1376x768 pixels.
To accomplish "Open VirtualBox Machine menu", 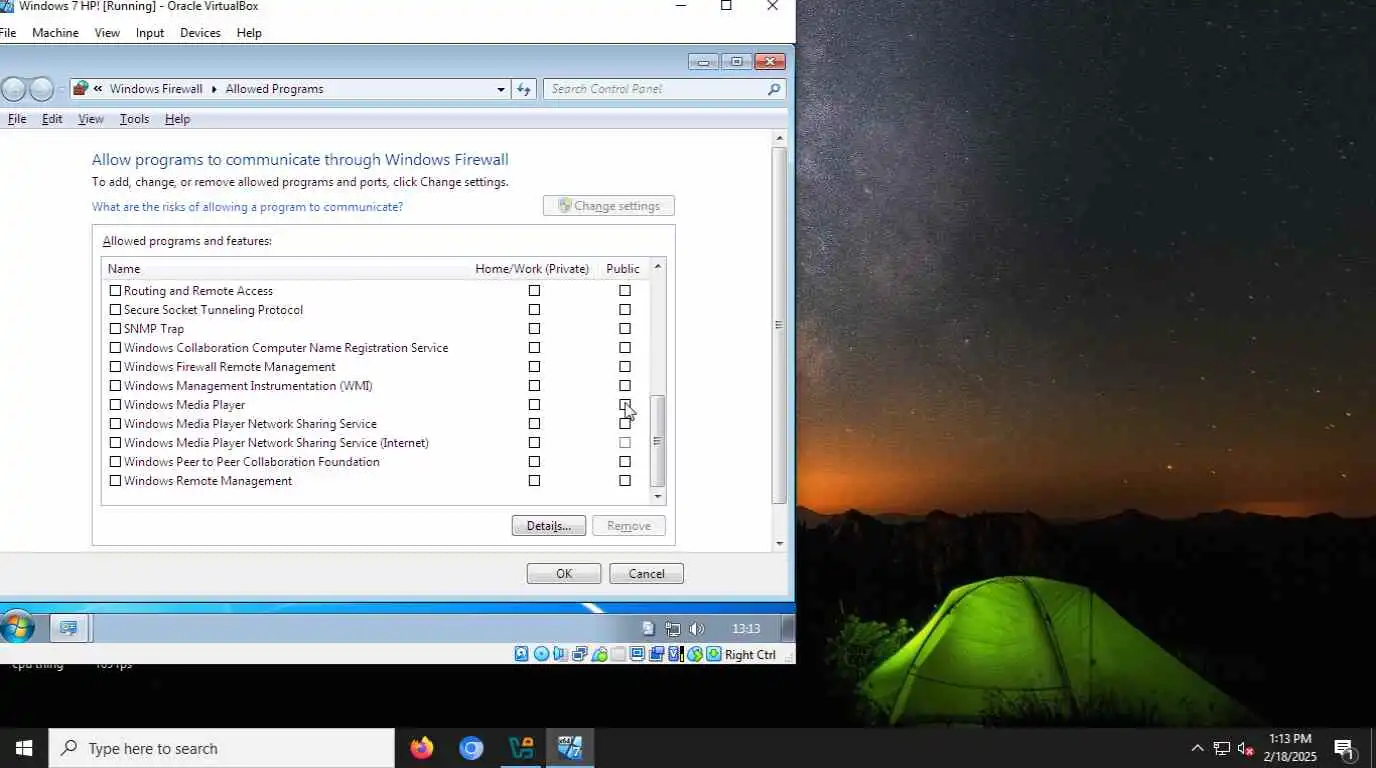I will [55, 33].
